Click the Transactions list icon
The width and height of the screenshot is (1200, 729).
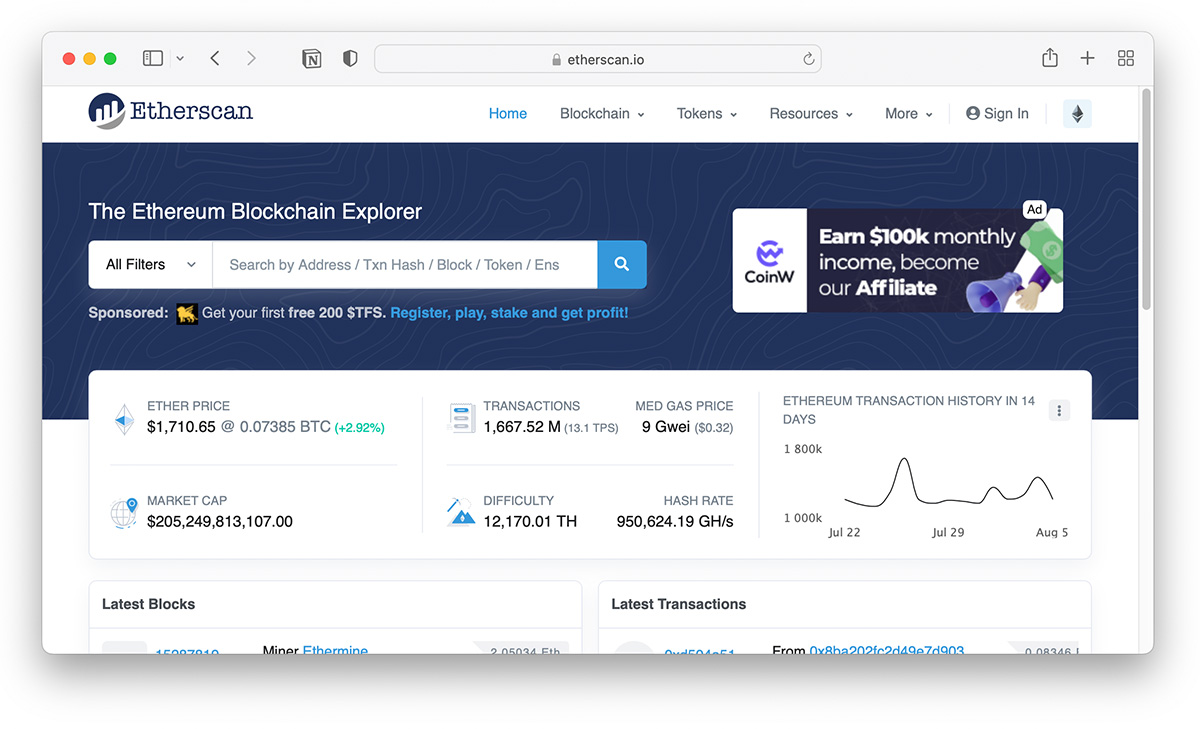coord(461,417)
